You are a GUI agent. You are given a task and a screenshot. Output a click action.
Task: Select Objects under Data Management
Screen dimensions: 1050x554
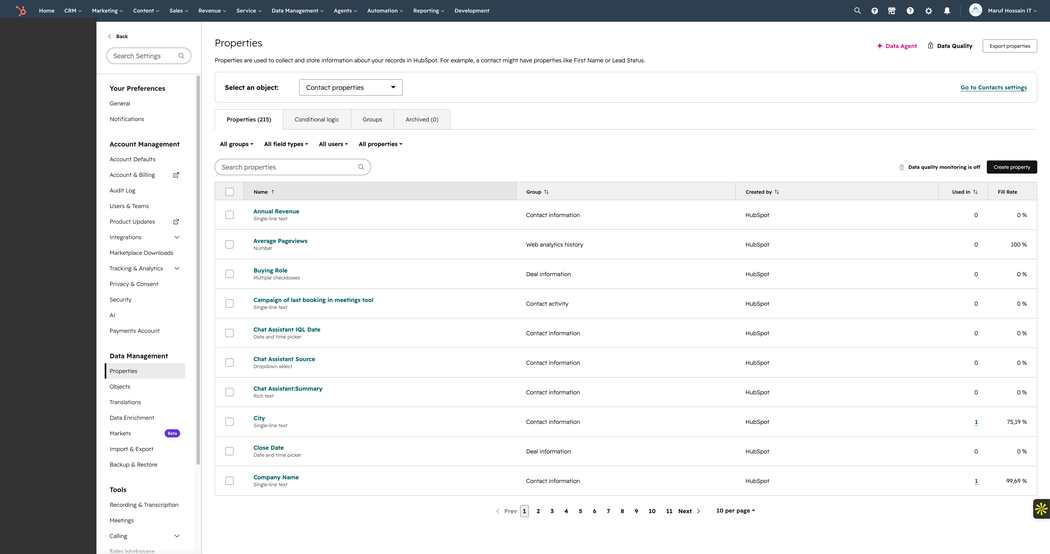[x=120, y=387]
